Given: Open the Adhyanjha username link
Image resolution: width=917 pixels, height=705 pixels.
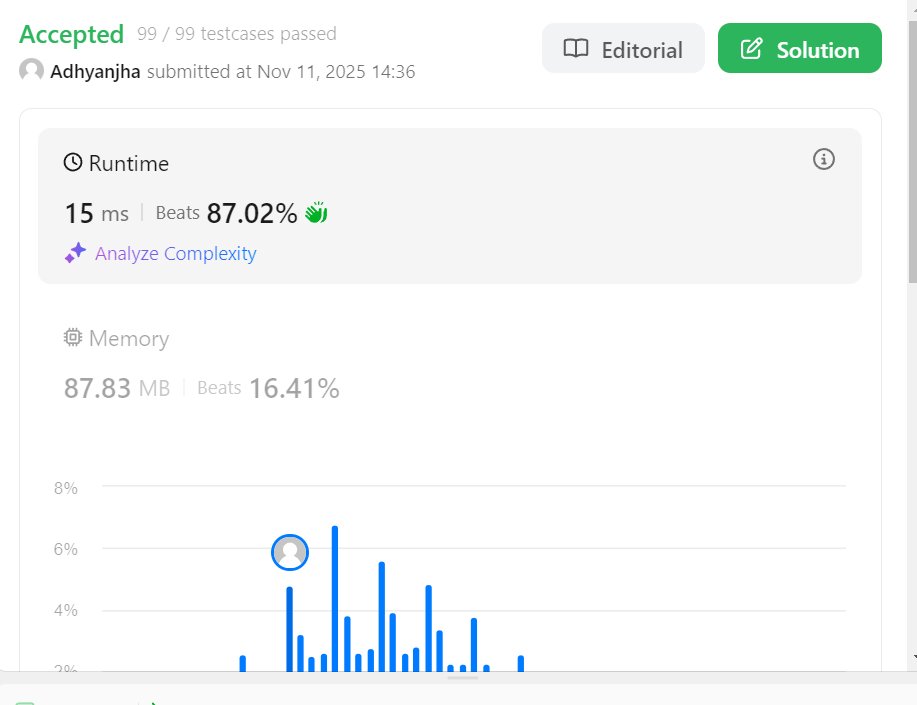Looking at the screenshot, I should (95, 71).
